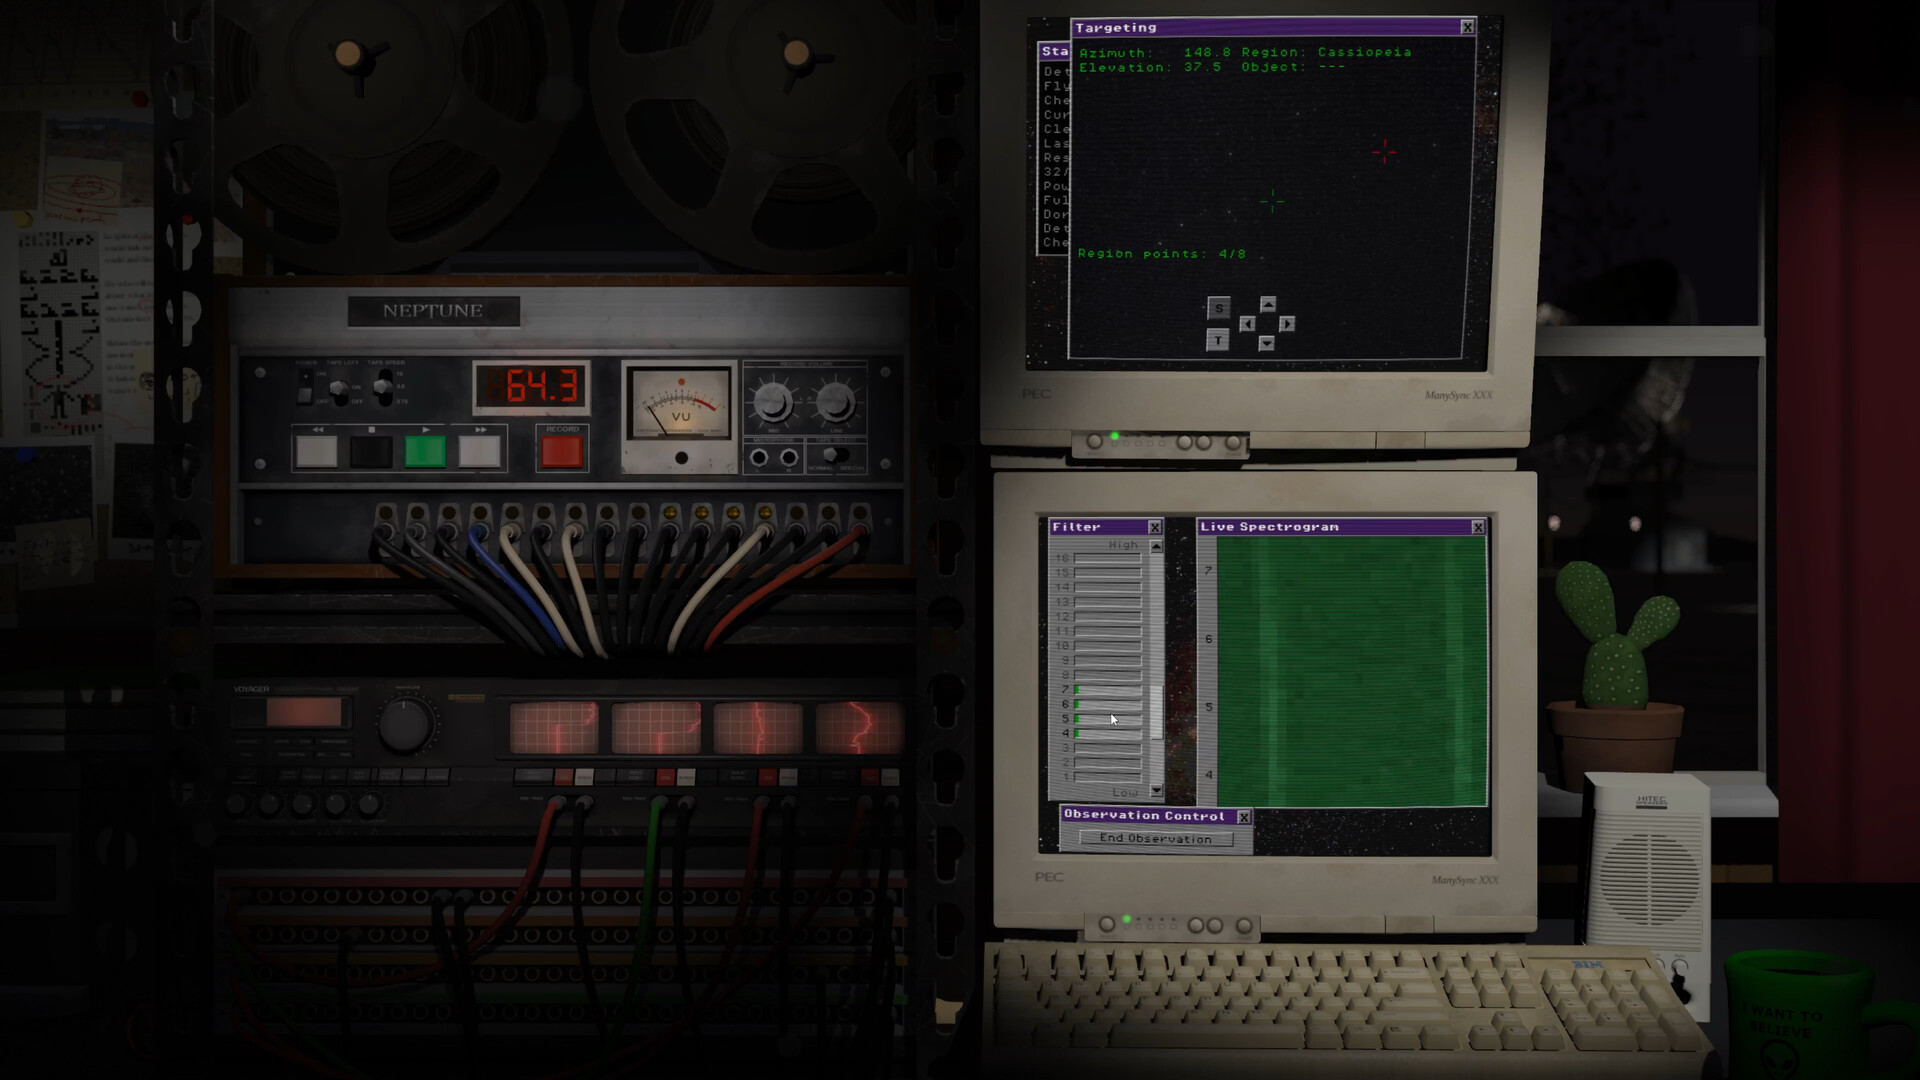Move targeting left with the left arrow
This screenshot has width=1920, height=1080.
pyautogui.click(x=1247, y=324)
